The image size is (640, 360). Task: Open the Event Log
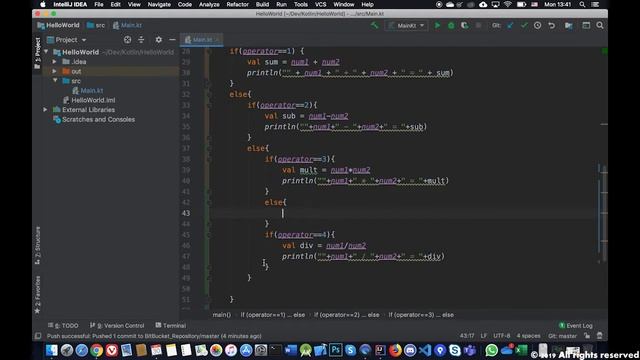coord(576,325)
